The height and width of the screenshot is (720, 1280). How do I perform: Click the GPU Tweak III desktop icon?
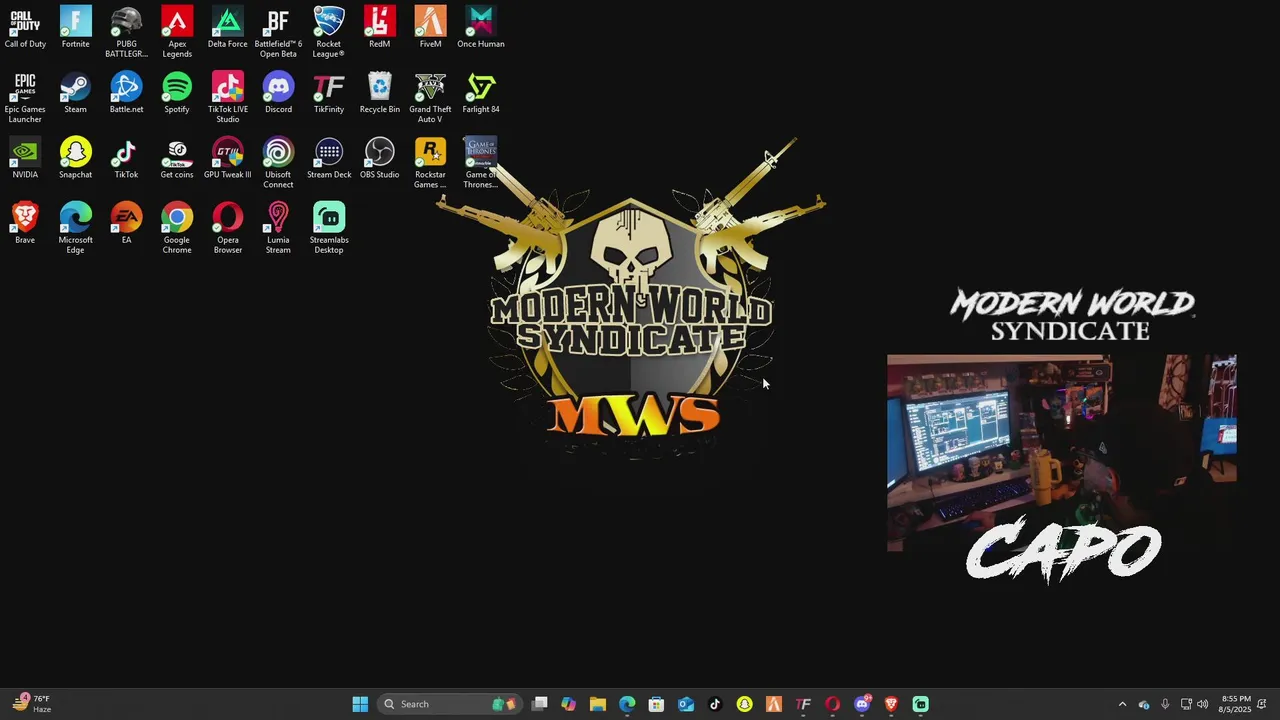[227, 158]
